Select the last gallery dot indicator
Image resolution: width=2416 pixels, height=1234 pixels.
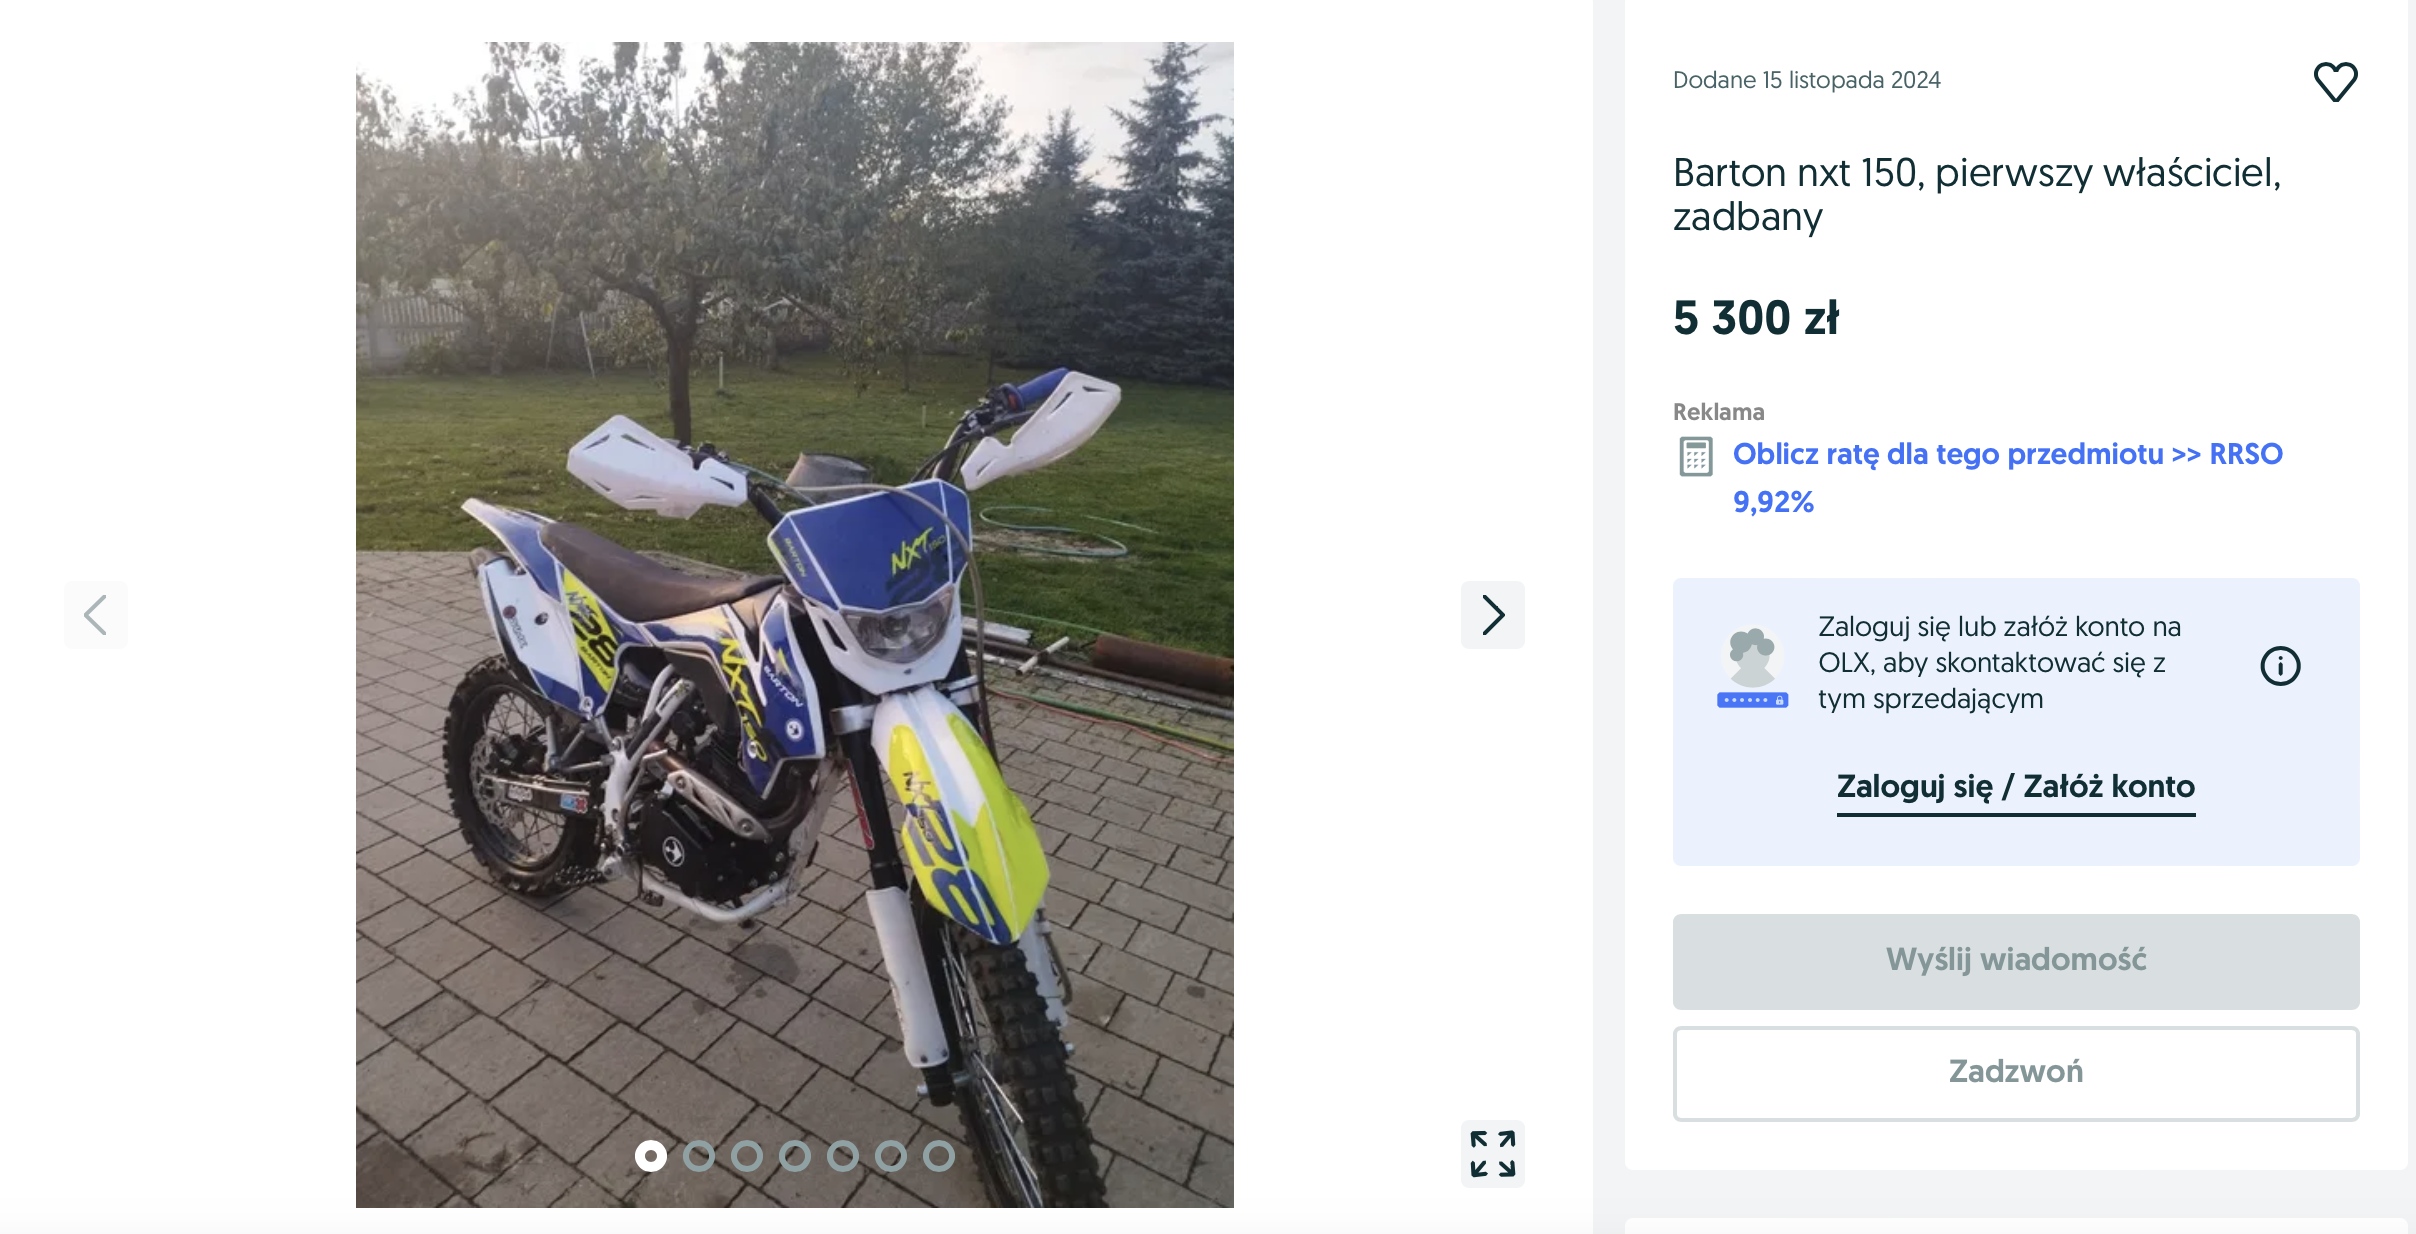[x=939, y=1156]
